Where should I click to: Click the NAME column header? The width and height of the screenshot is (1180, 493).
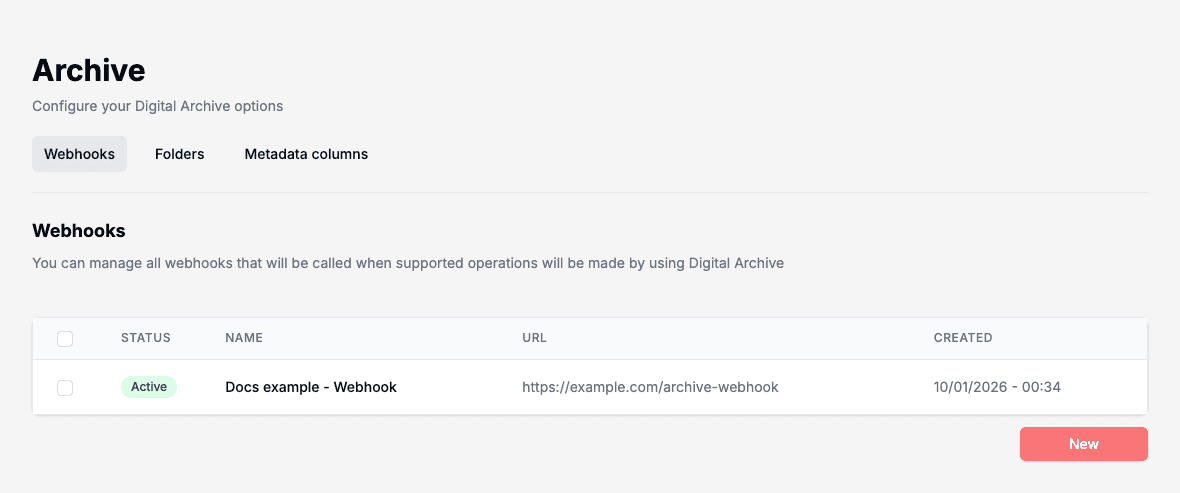(244, 338)
